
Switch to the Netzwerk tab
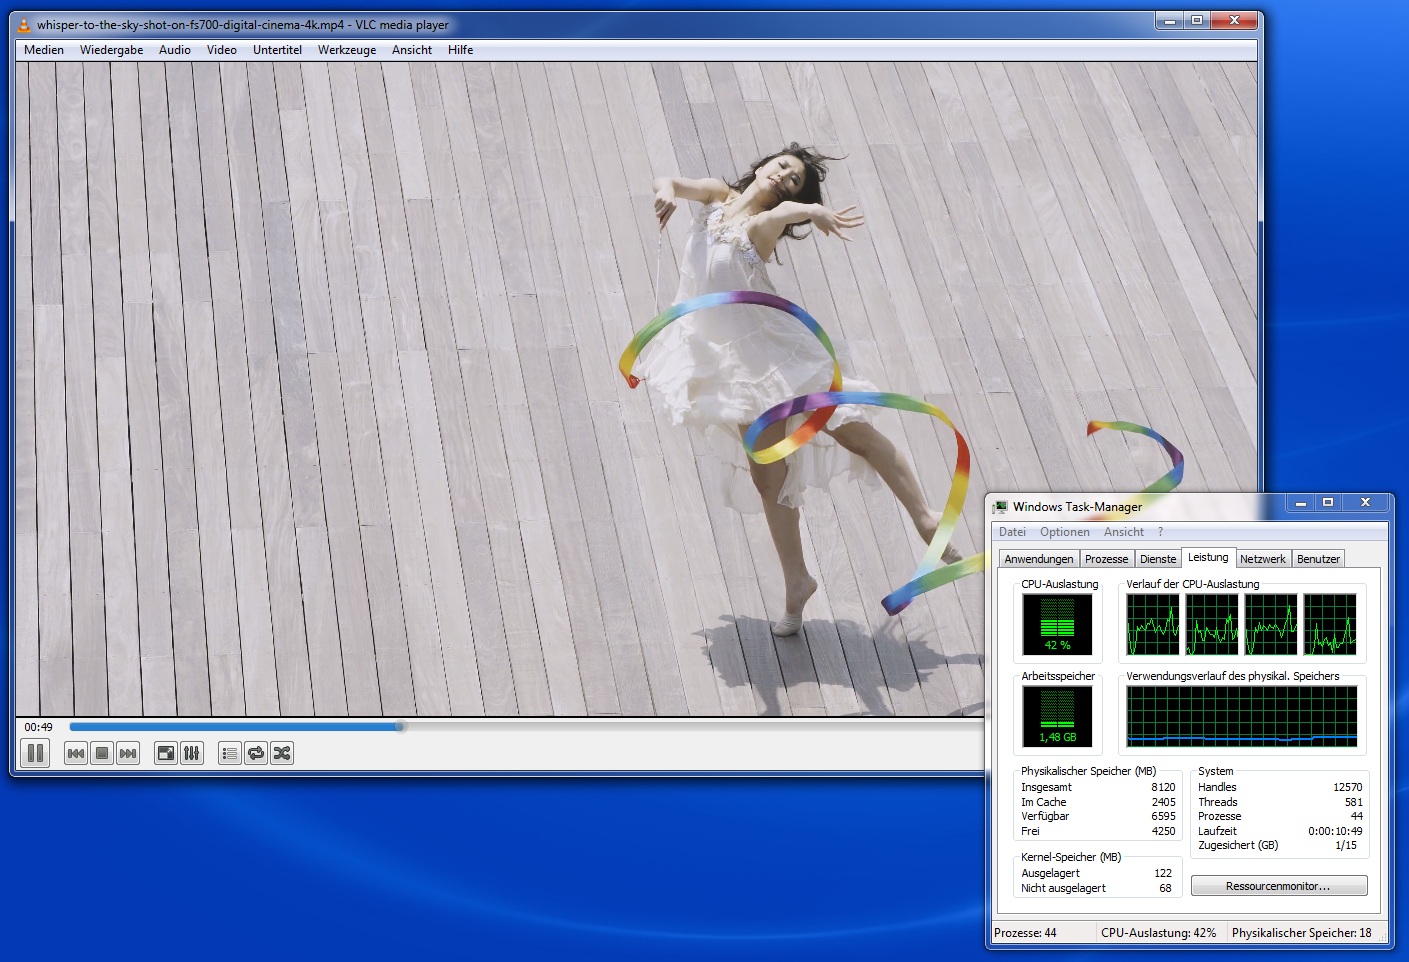click(x=1263, y=559)
